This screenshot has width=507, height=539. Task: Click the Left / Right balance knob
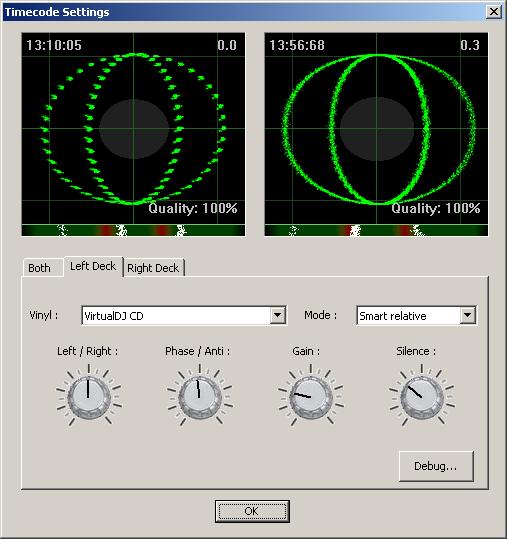point(89,398)
